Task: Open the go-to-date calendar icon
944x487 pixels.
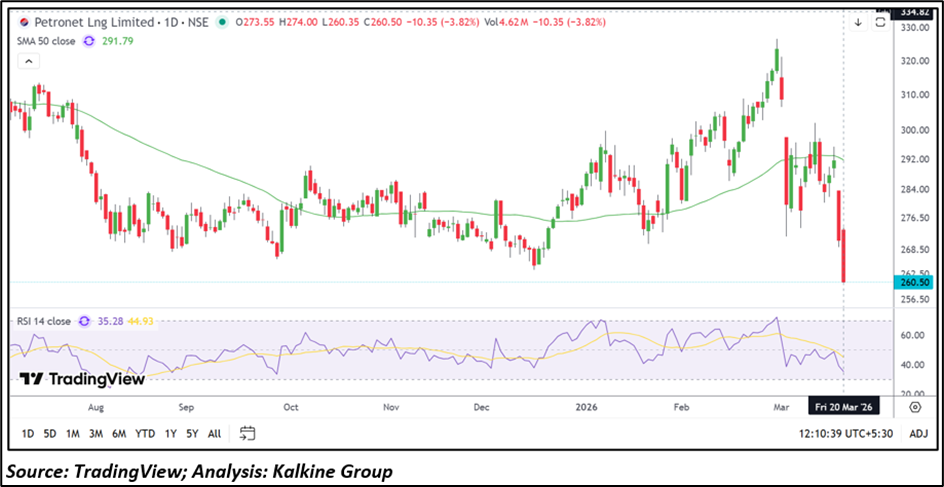Action: (248, 433)
